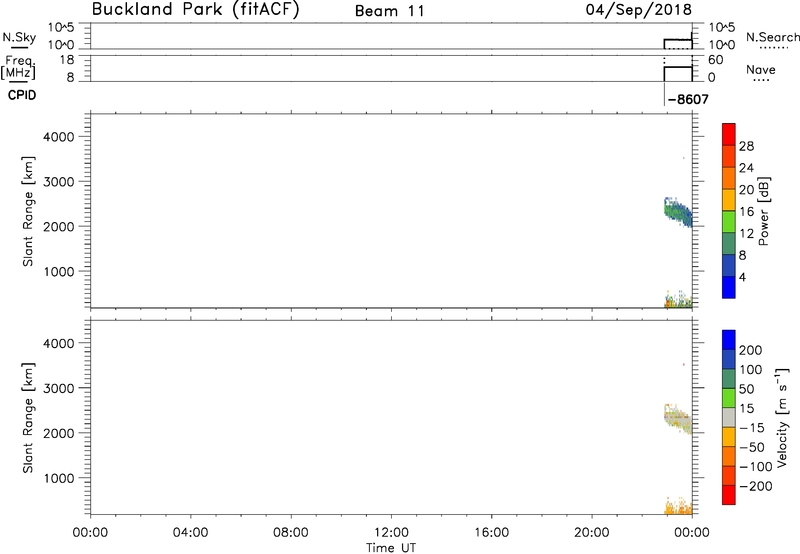Pick the Velocity segment between -100 and -50
Image resolution: width=800 pixels, height=554 pixels.
click(729, 456)
